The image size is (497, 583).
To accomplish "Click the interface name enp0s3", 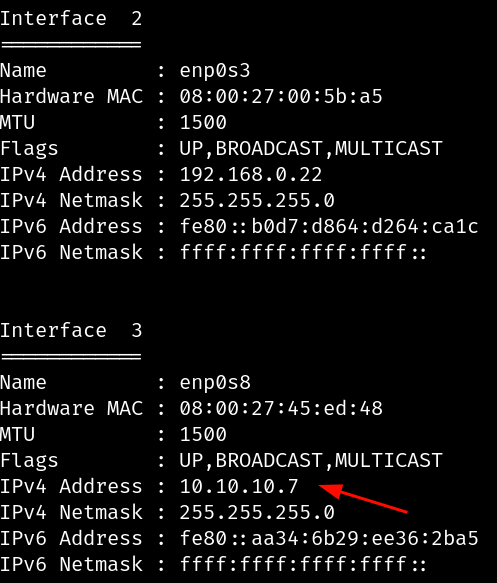I will click(215, 71).
